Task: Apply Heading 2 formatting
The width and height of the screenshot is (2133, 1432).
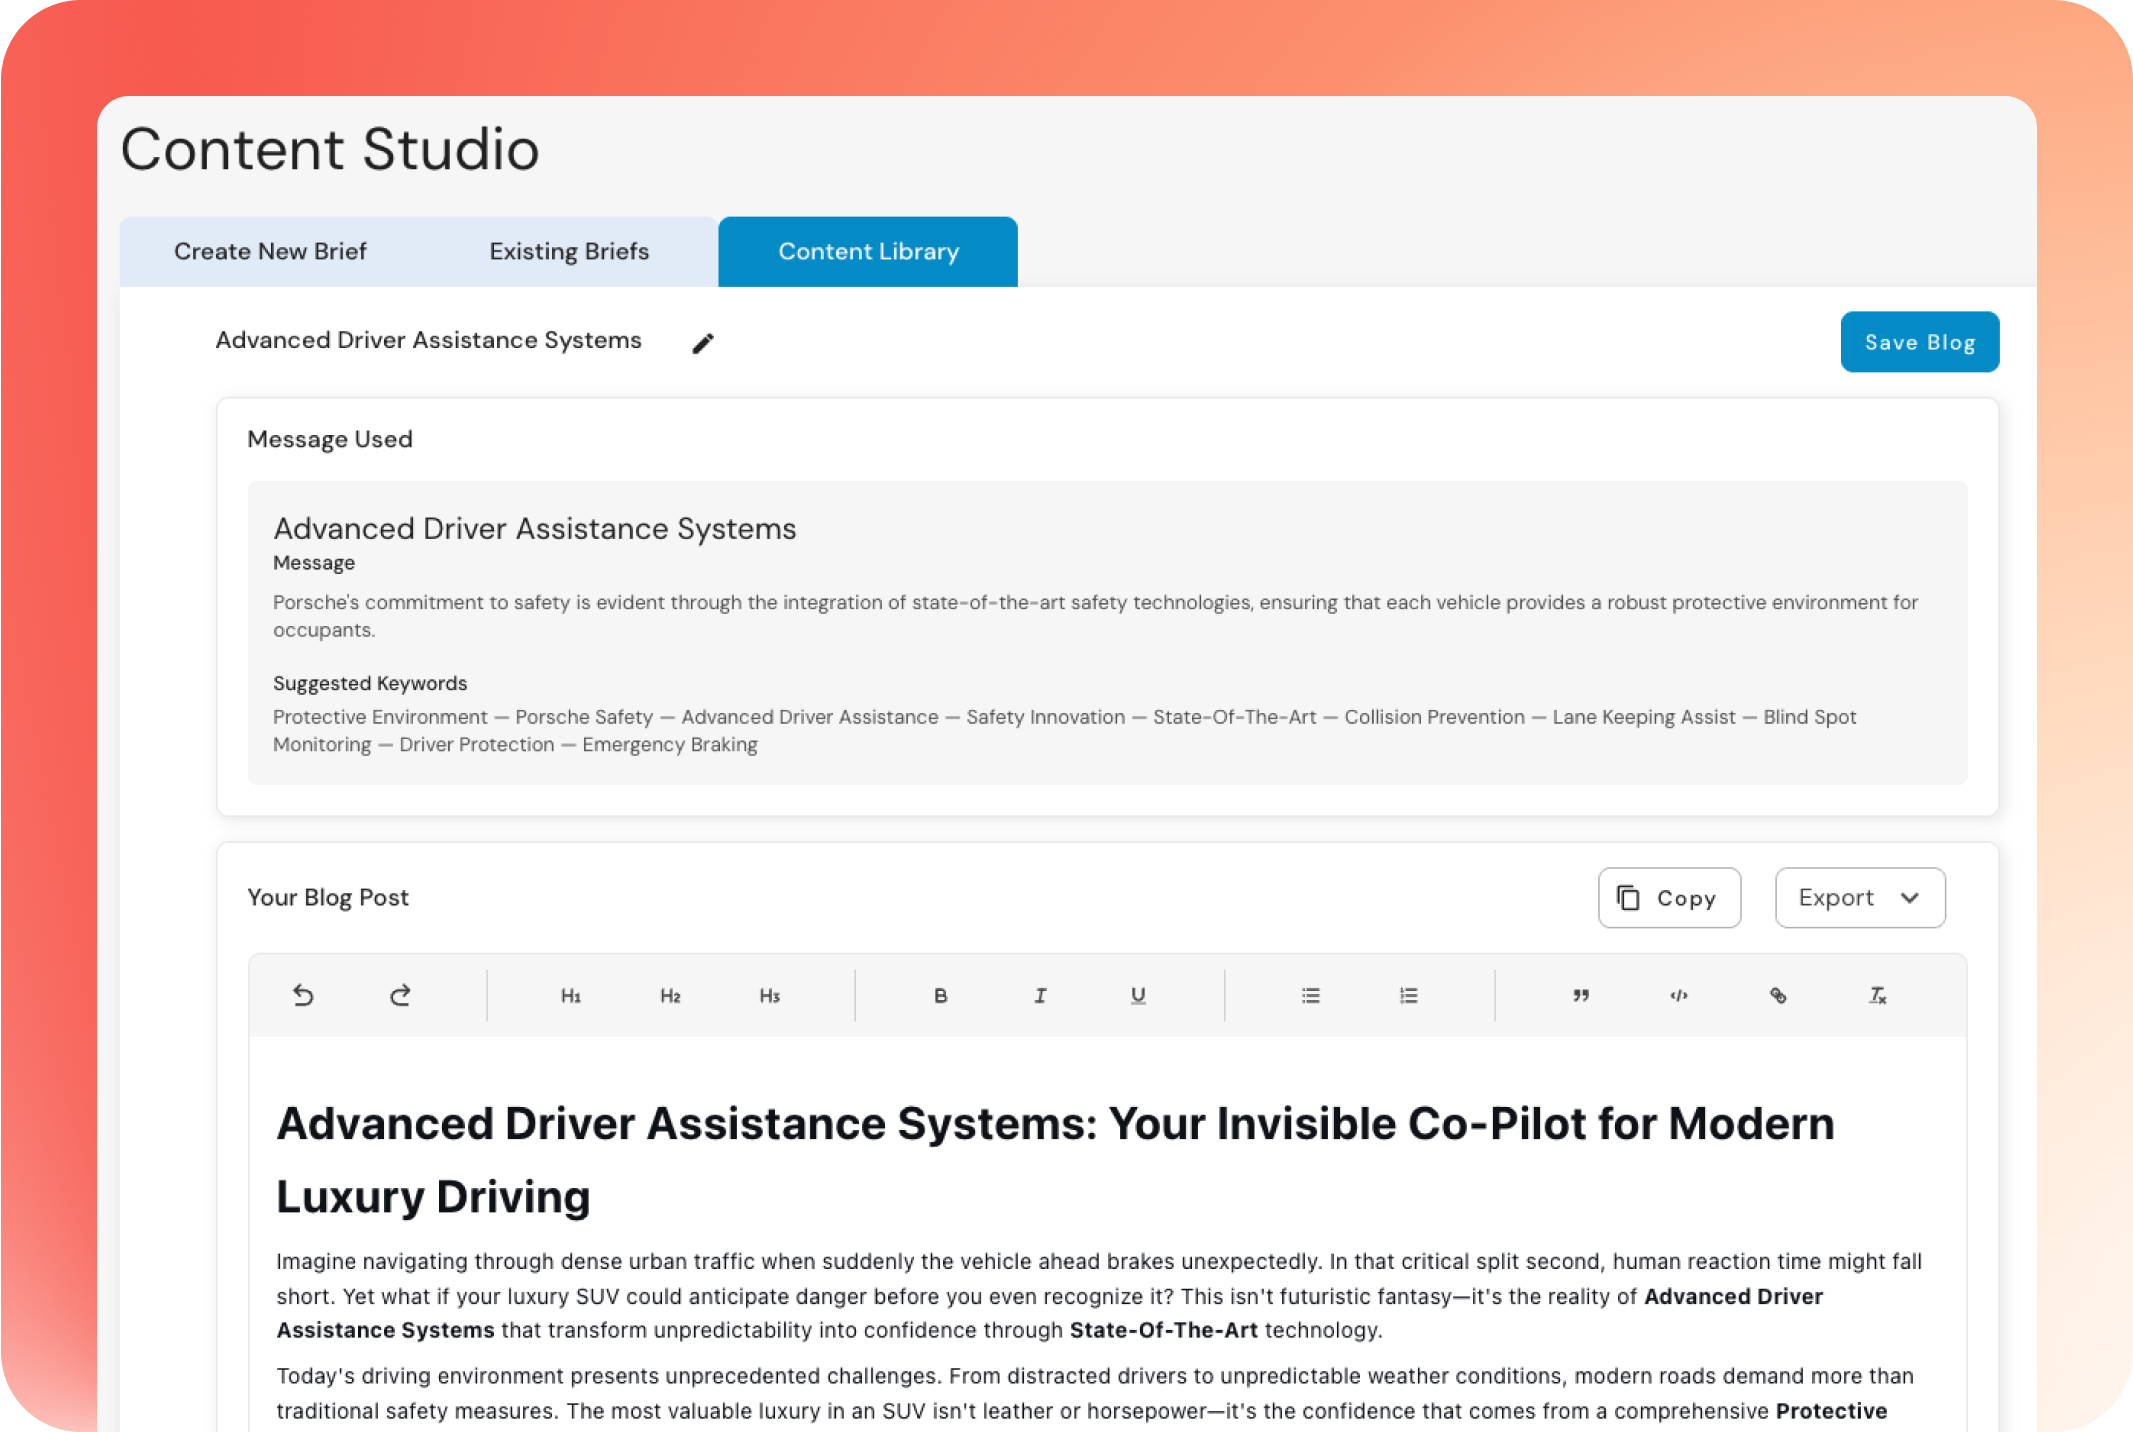Action: coord(670,996)
